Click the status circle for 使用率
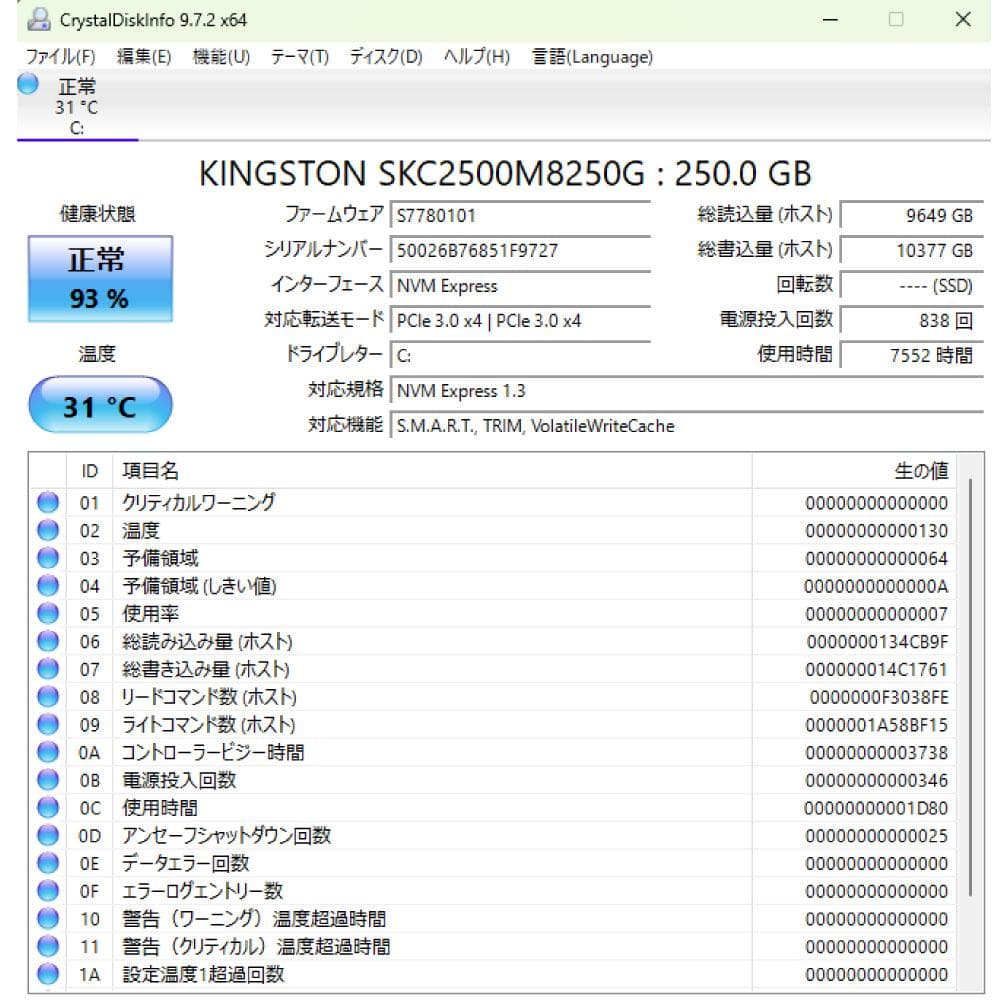The width and height of the screenshot is (1000, 1000). 47,614
